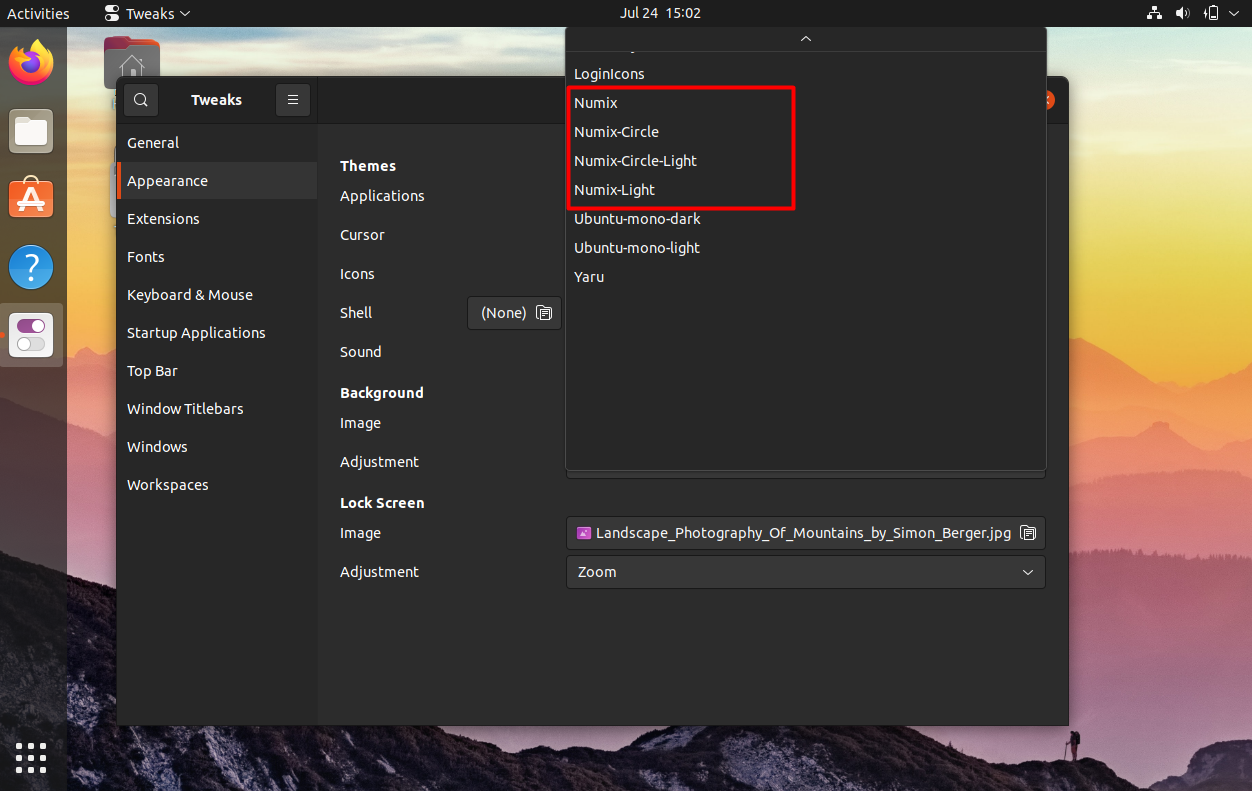Screen dimensions: 1252x791
Task: Choose Numix-Circle-Light icon theme
Action: point(806,161)
